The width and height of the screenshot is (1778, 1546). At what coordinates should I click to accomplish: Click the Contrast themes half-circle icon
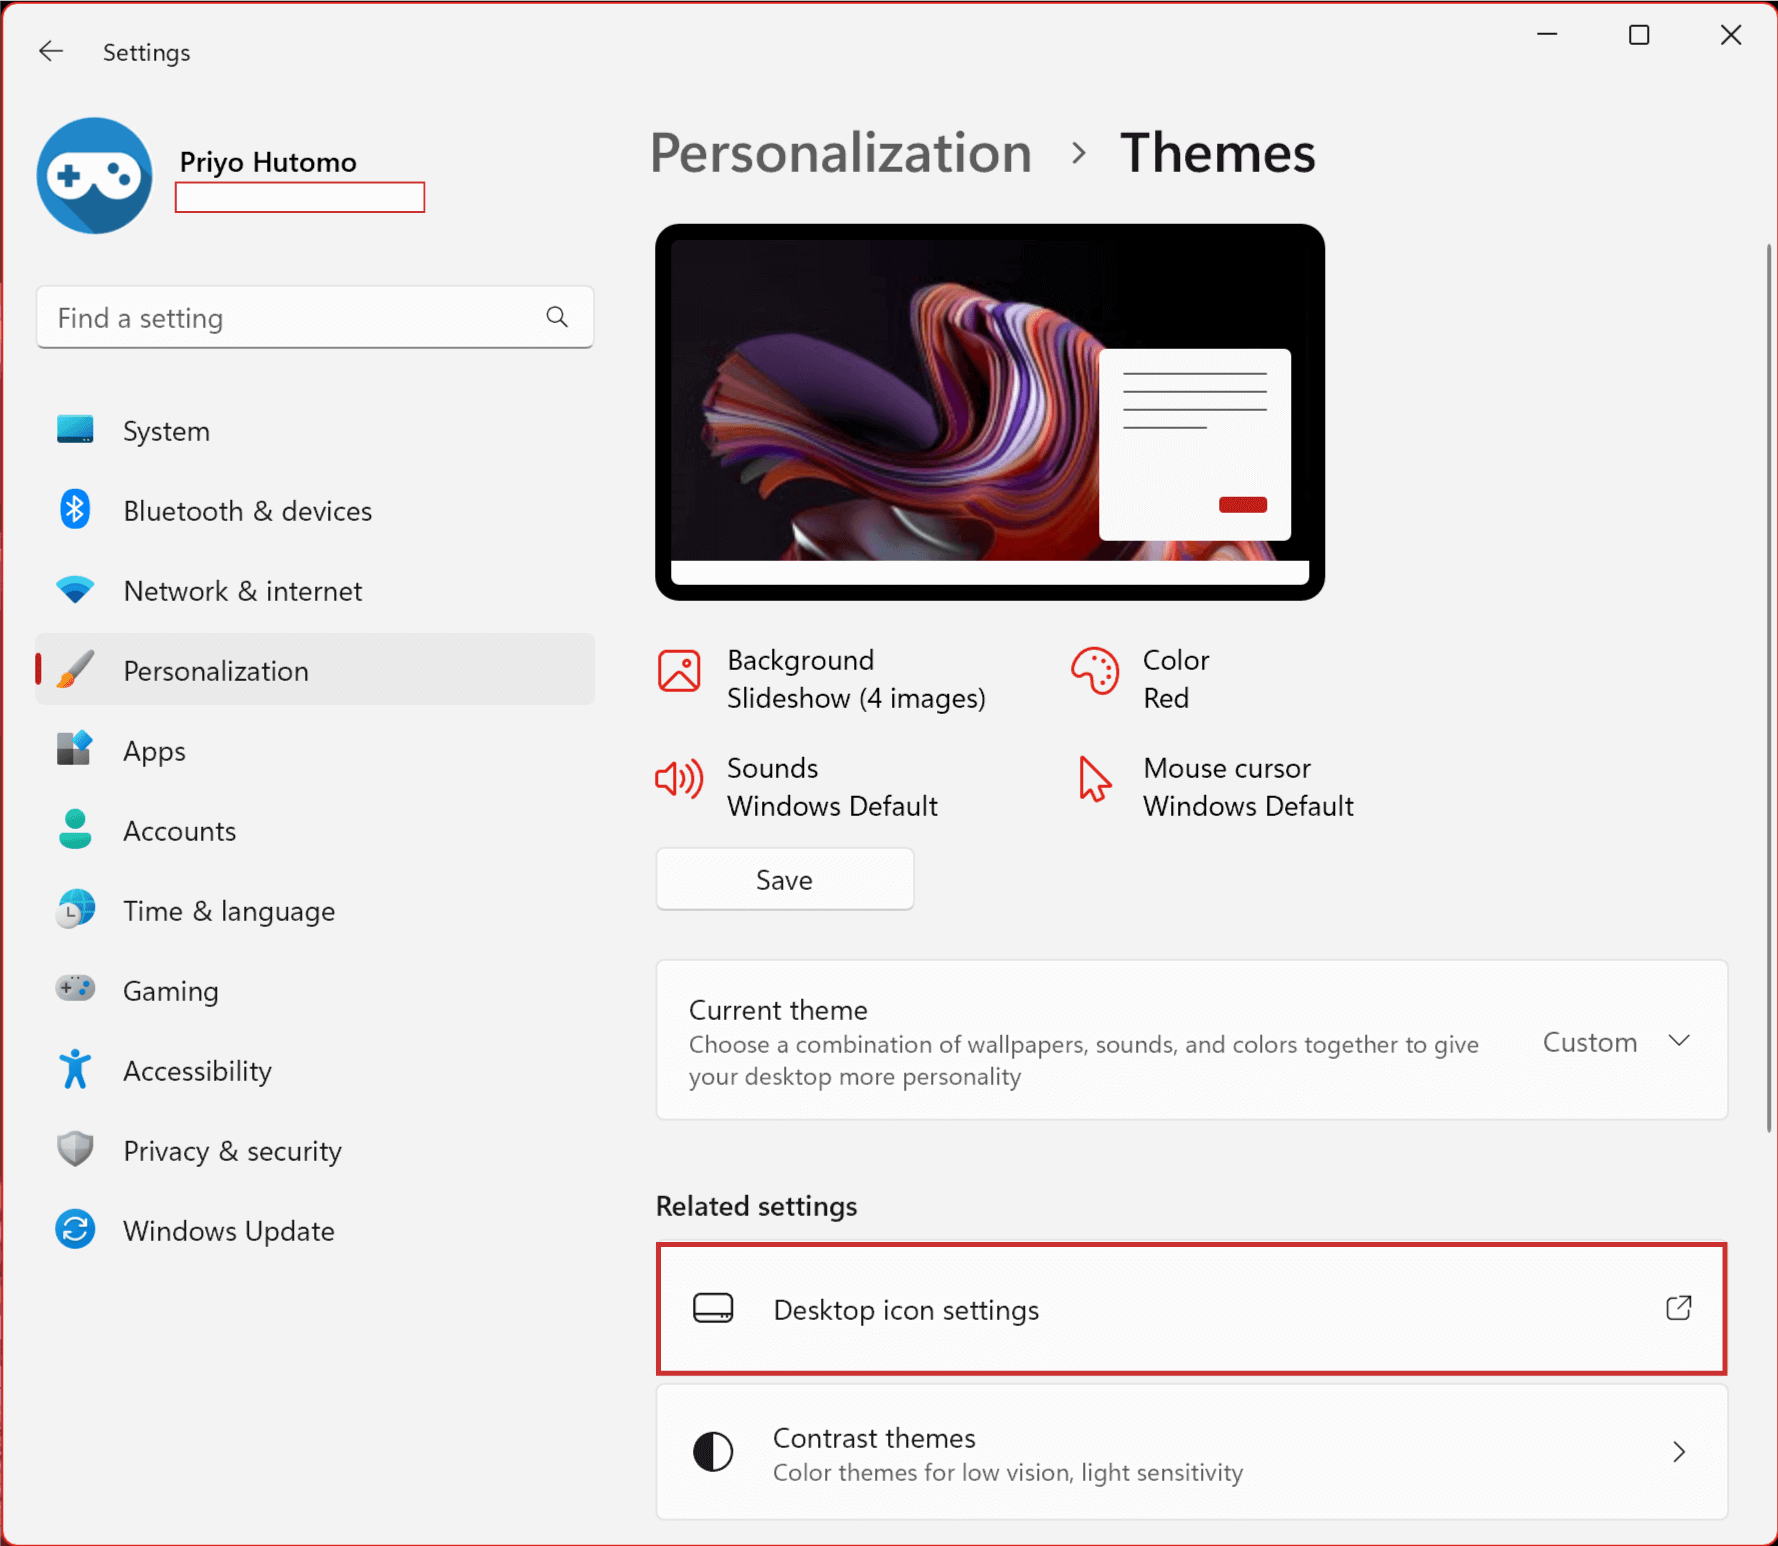713,1452
